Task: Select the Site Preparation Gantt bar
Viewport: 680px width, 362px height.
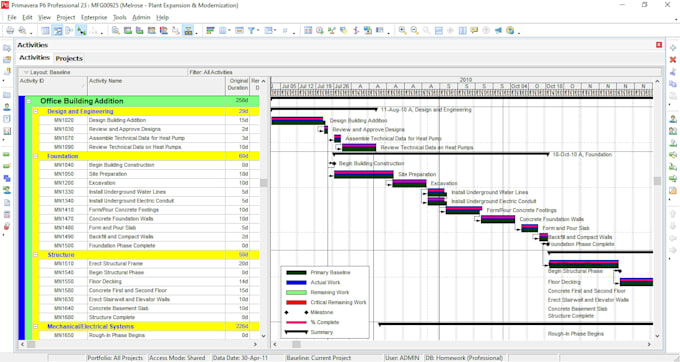Action: [363, 174]
